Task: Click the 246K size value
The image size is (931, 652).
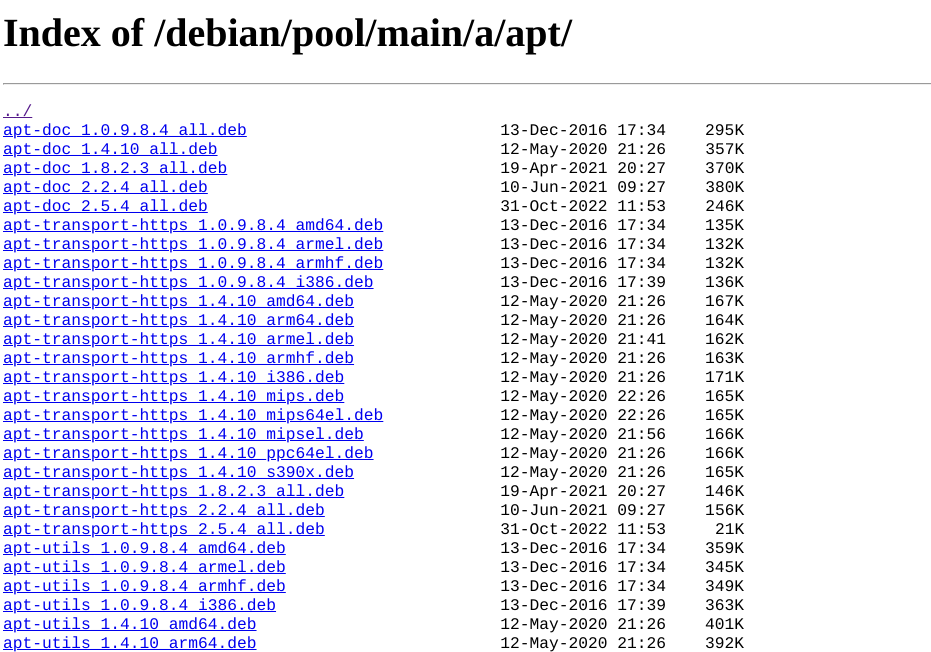Action: click(724, 206)
